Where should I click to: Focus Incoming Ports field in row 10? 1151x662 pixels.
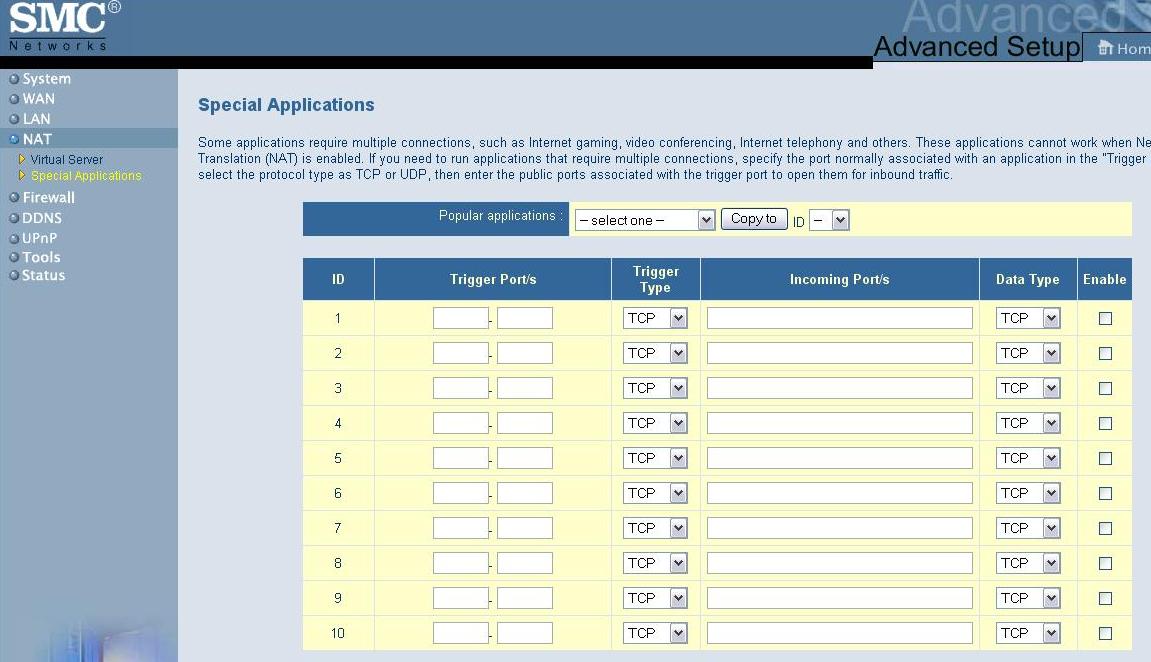[x=840, y=633]
